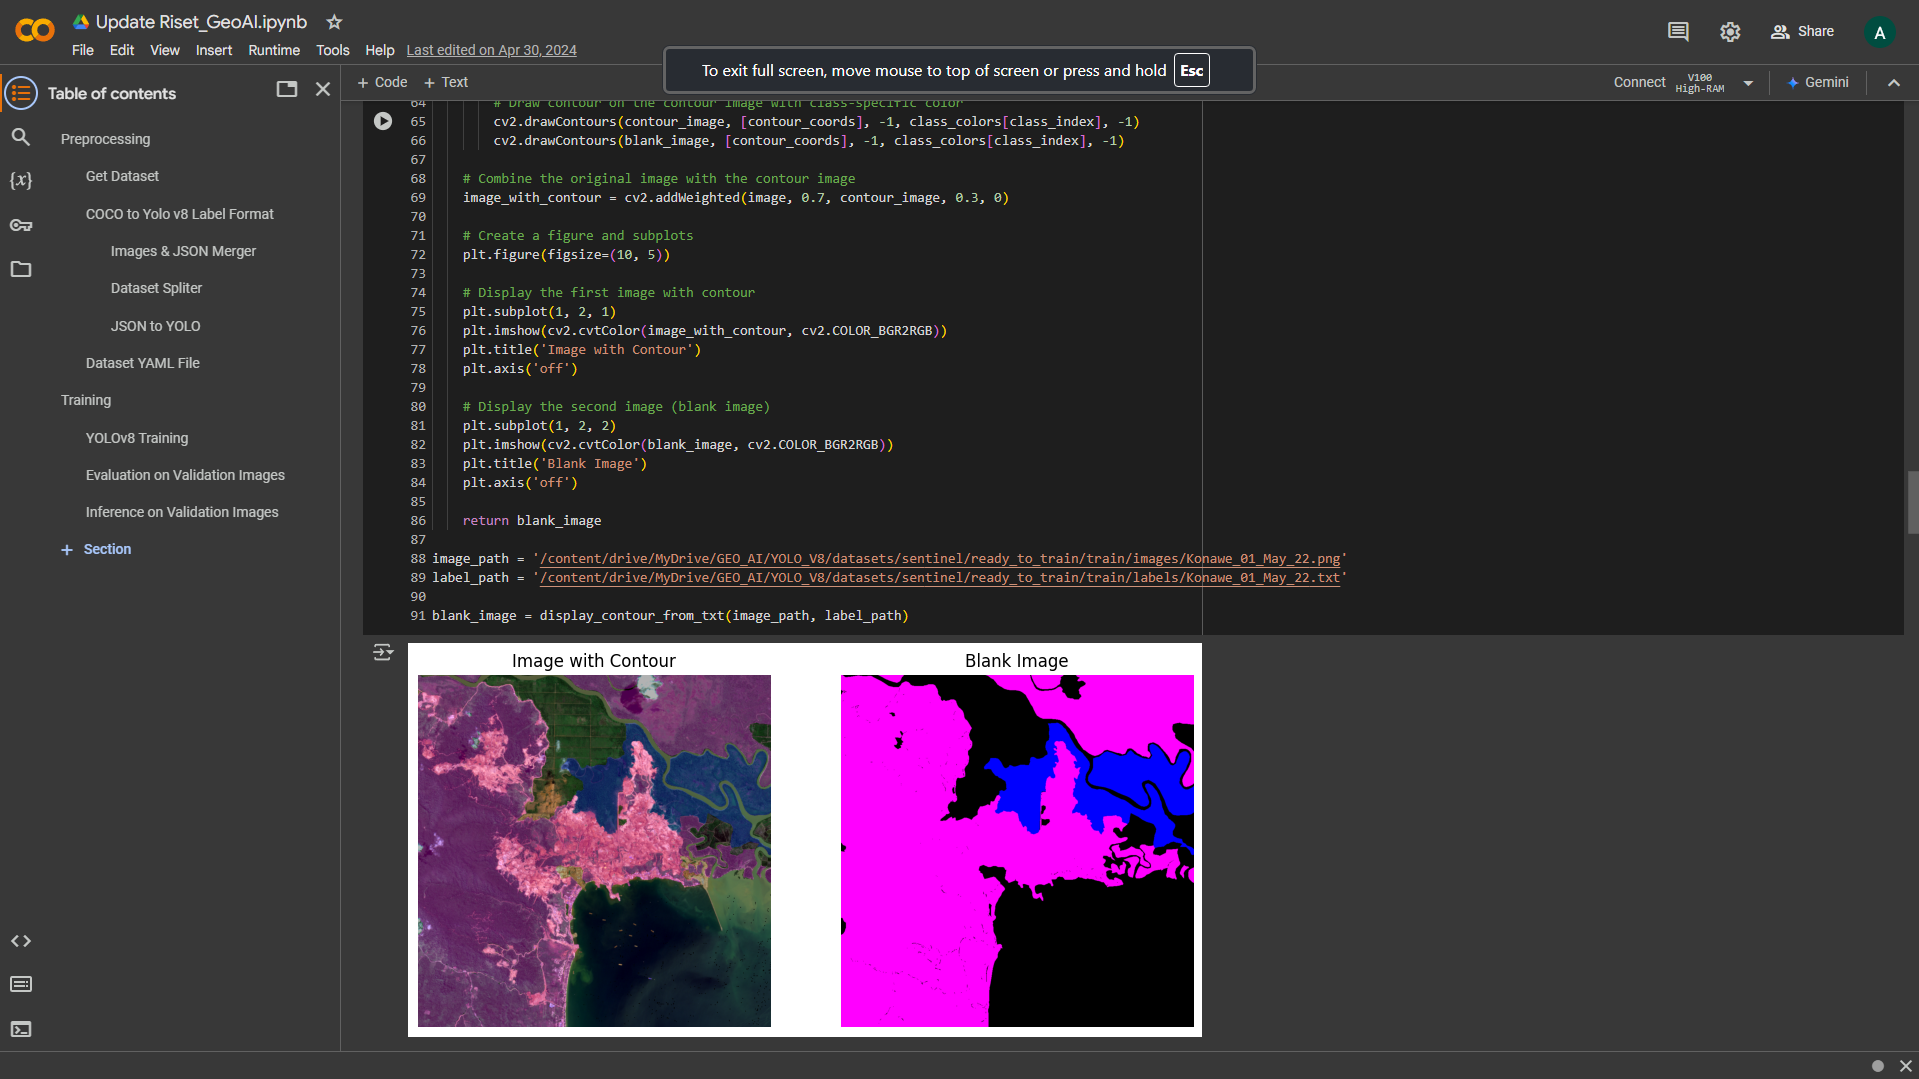Open the Find and replace search icon

[x=21, y=137]
